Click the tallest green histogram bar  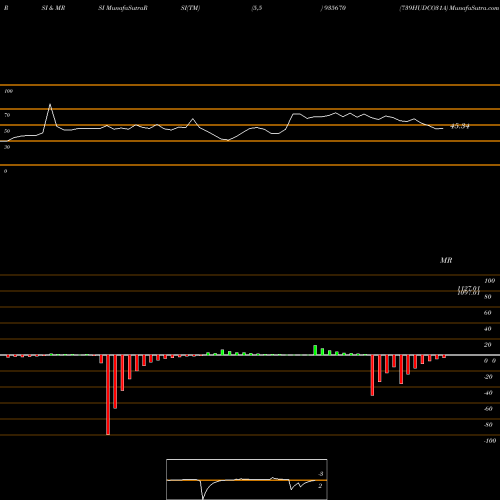[x=315, y=350]
